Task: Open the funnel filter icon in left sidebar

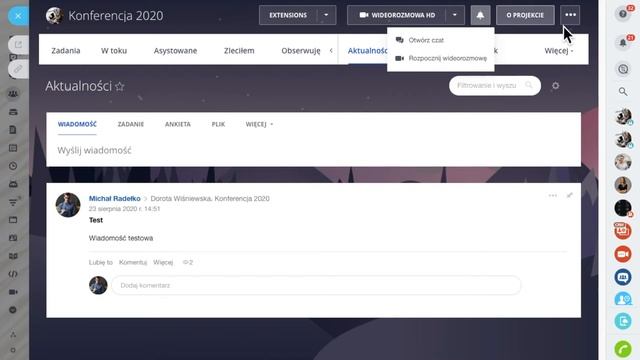Action: [13, 202]
